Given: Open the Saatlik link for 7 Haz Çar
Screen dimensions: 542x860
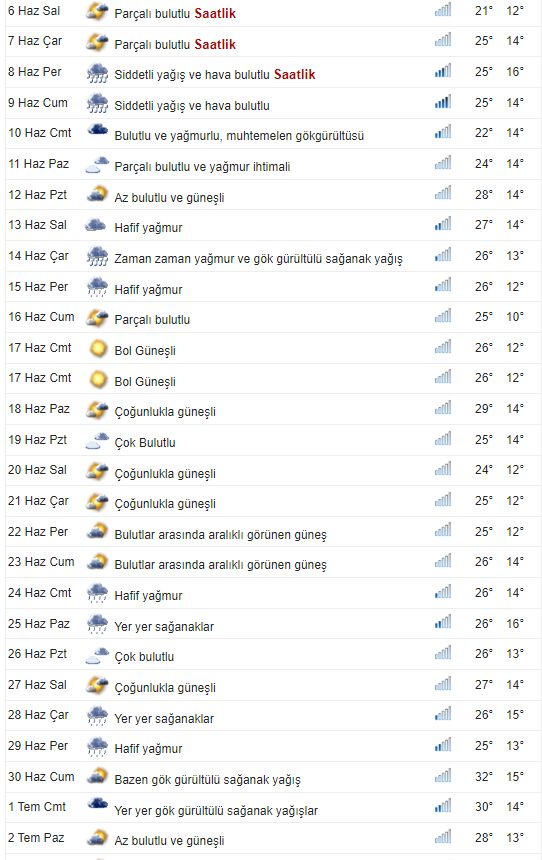Looking at the screenshot, I should (215, 44).
